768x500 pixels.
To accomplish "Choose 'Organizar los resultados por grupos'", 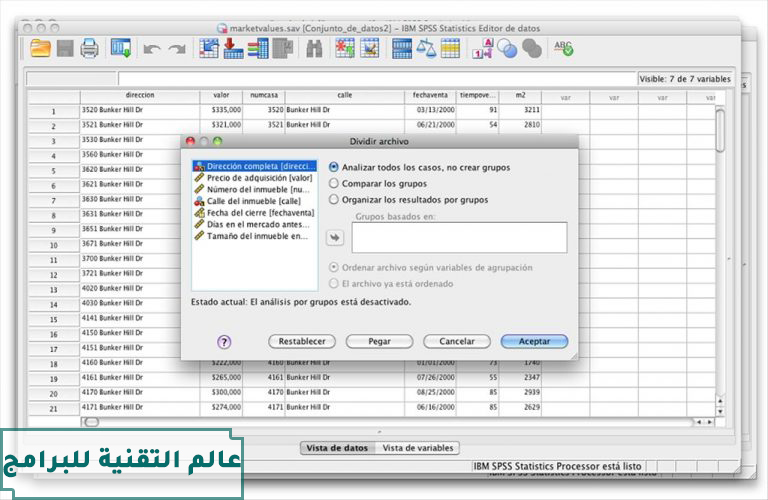I will (408, 200).
